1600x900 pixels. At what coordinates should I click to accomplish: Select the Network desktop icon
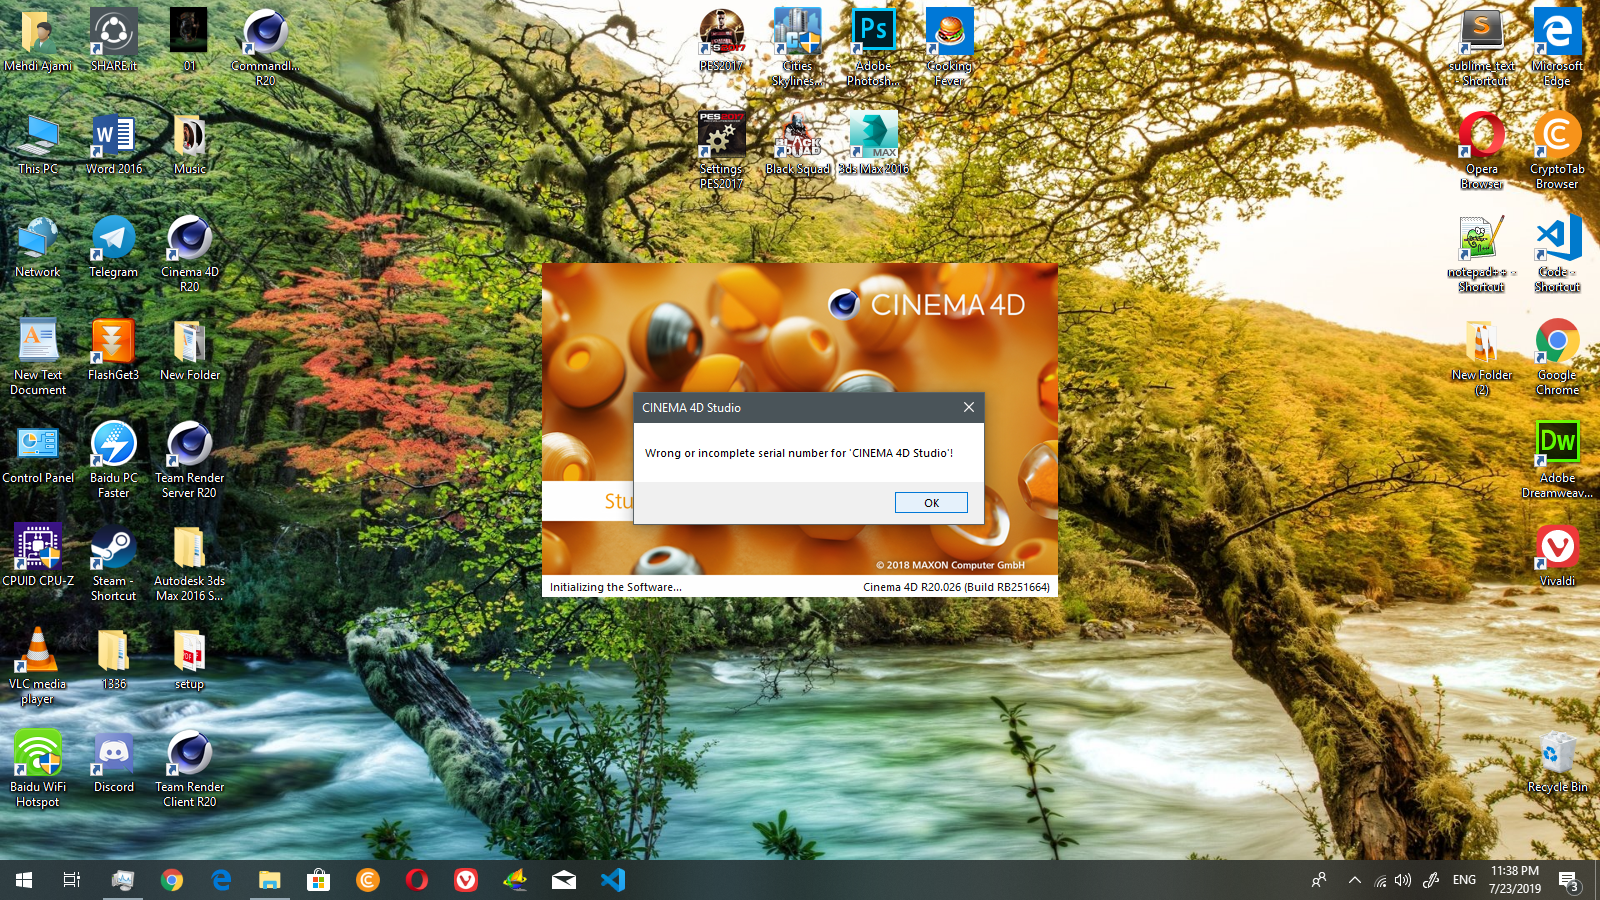coord(38,246)
